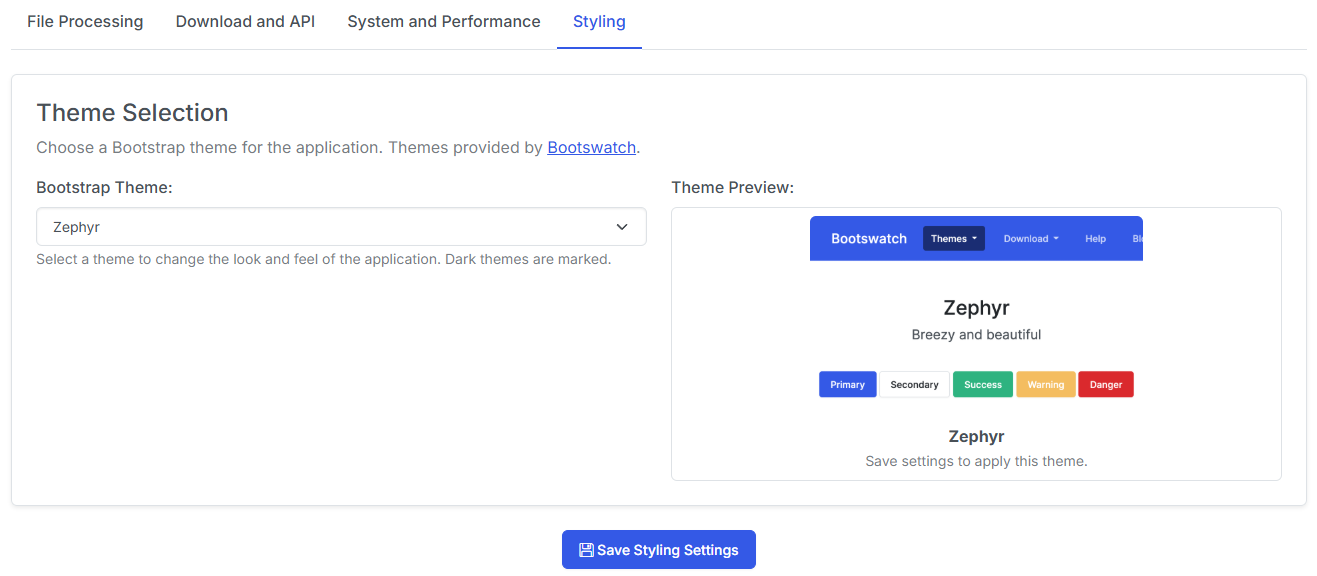Click the green Success button in preview

982,385
